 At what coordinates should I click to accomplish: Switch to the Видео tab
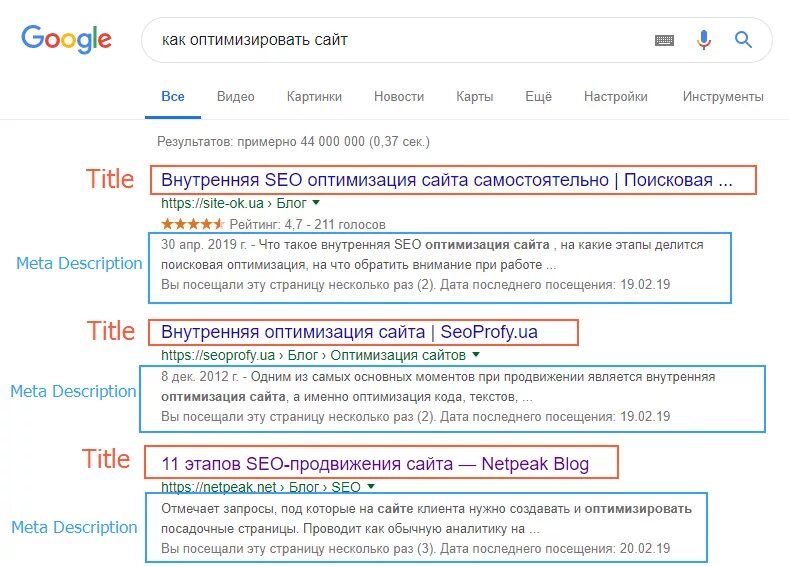click(235, 97)
